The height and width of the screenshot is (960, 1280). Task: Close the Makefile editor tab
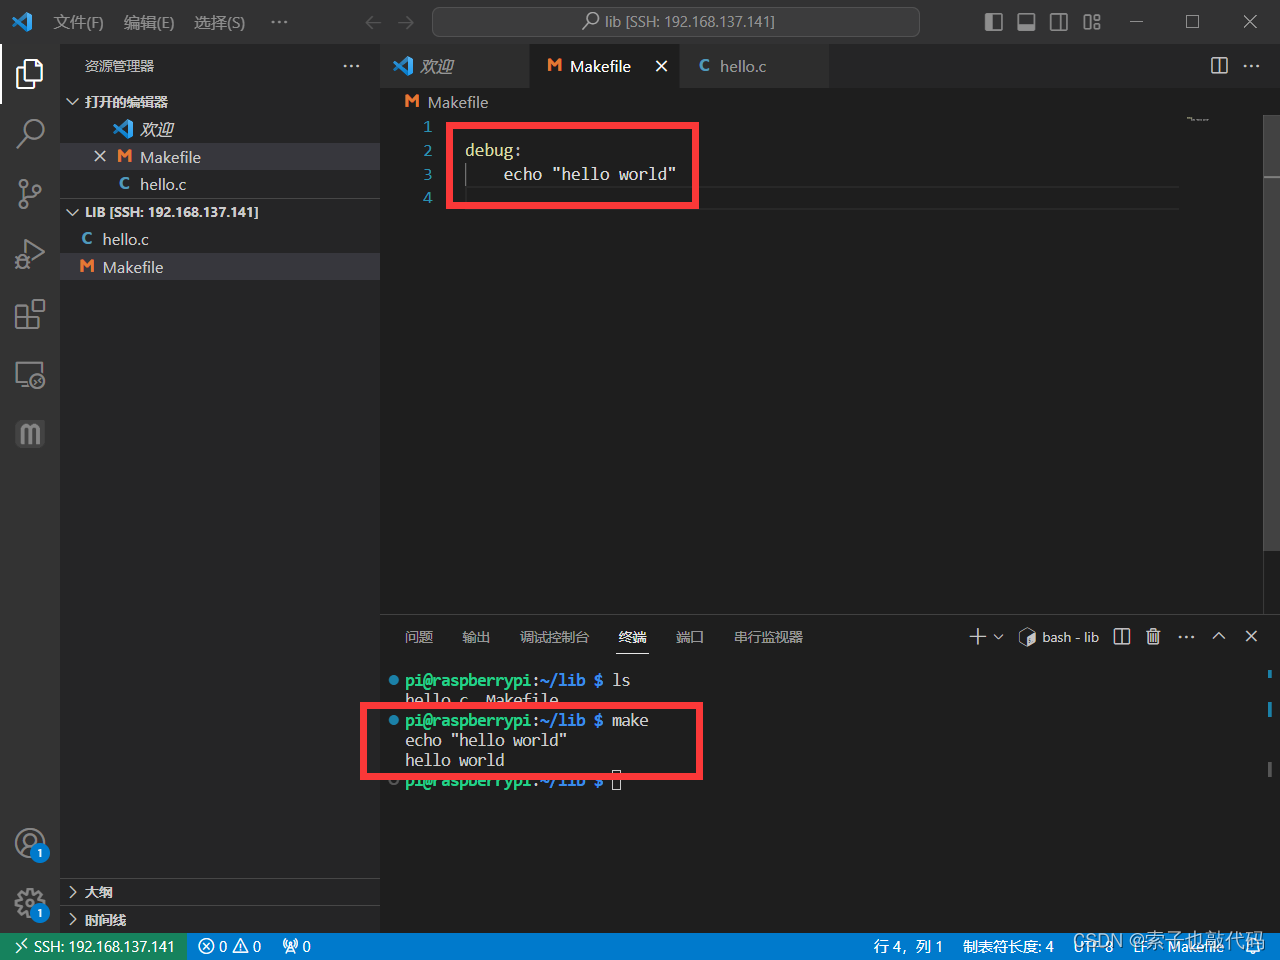[661, 66]
